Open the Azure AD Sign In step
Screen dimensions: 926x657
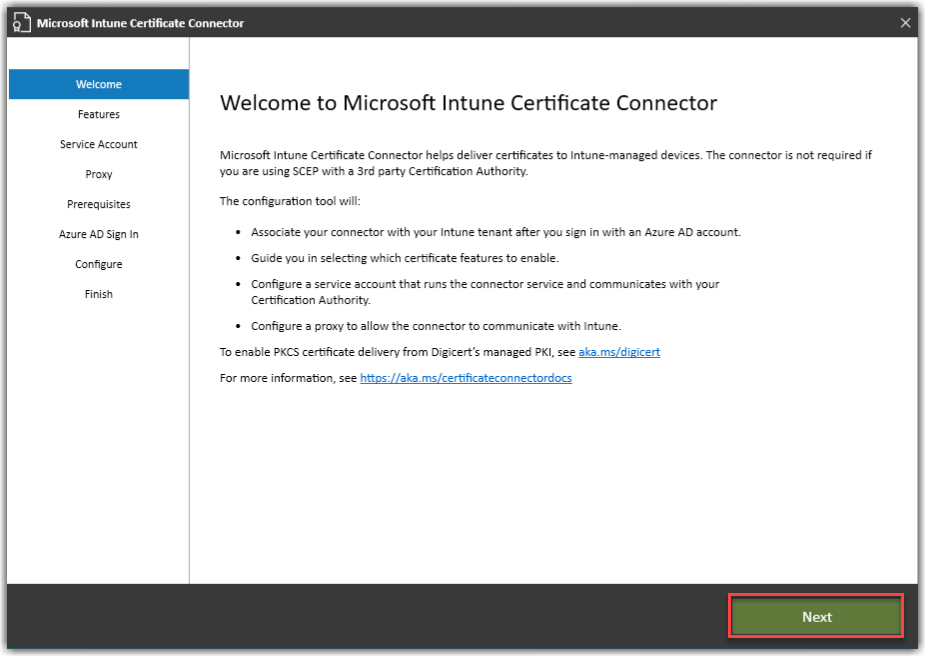(99, 234)
